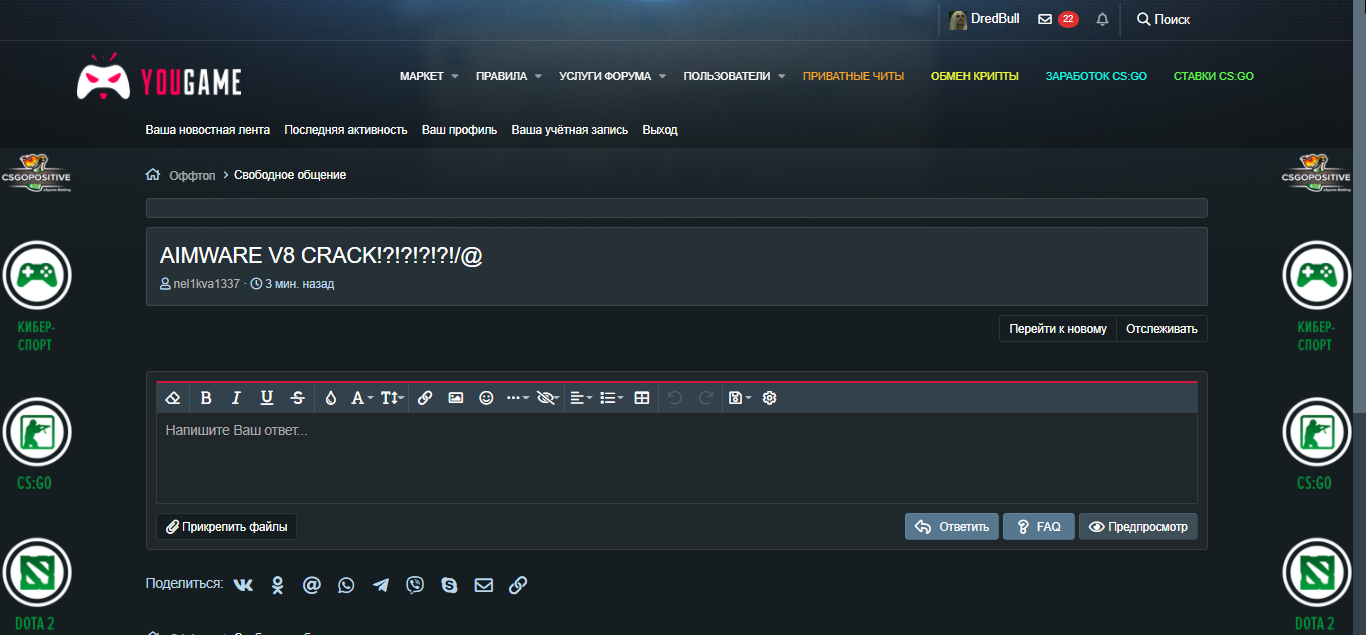Open the Поиск search
The height and width of the screenshot is (635, 1366).
point(1163,19)
